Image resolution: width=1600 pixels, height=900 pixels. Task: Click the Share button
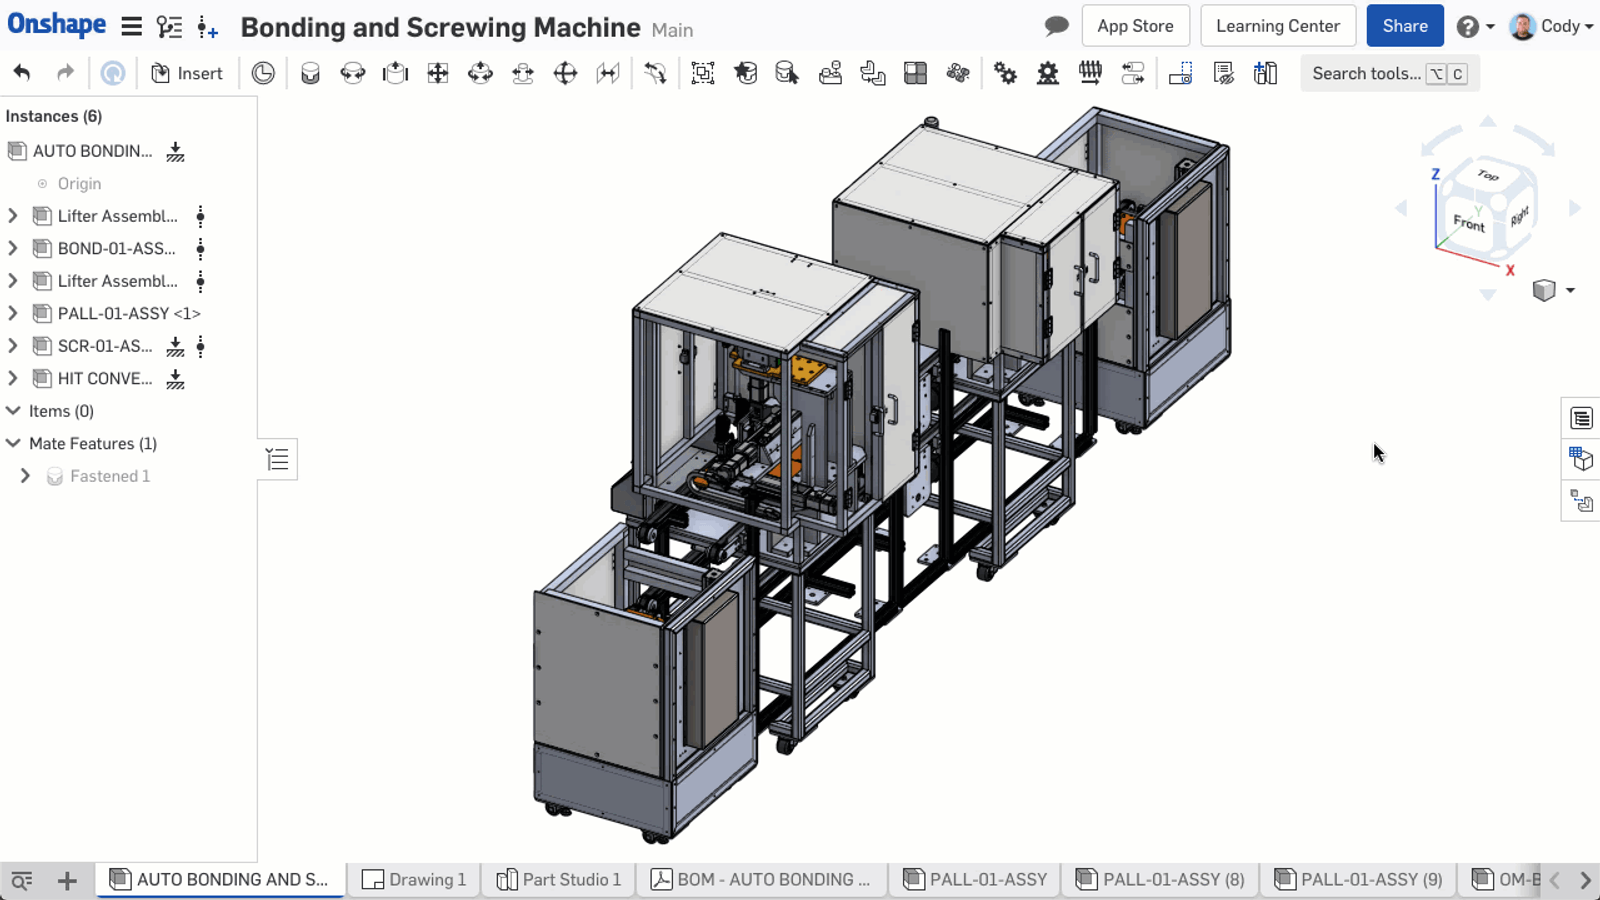1404,25
